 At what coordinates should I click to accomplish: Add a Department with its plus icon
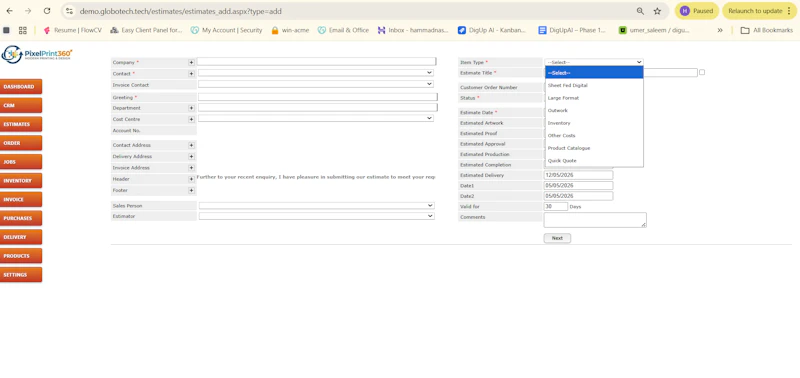pos(191,108)
